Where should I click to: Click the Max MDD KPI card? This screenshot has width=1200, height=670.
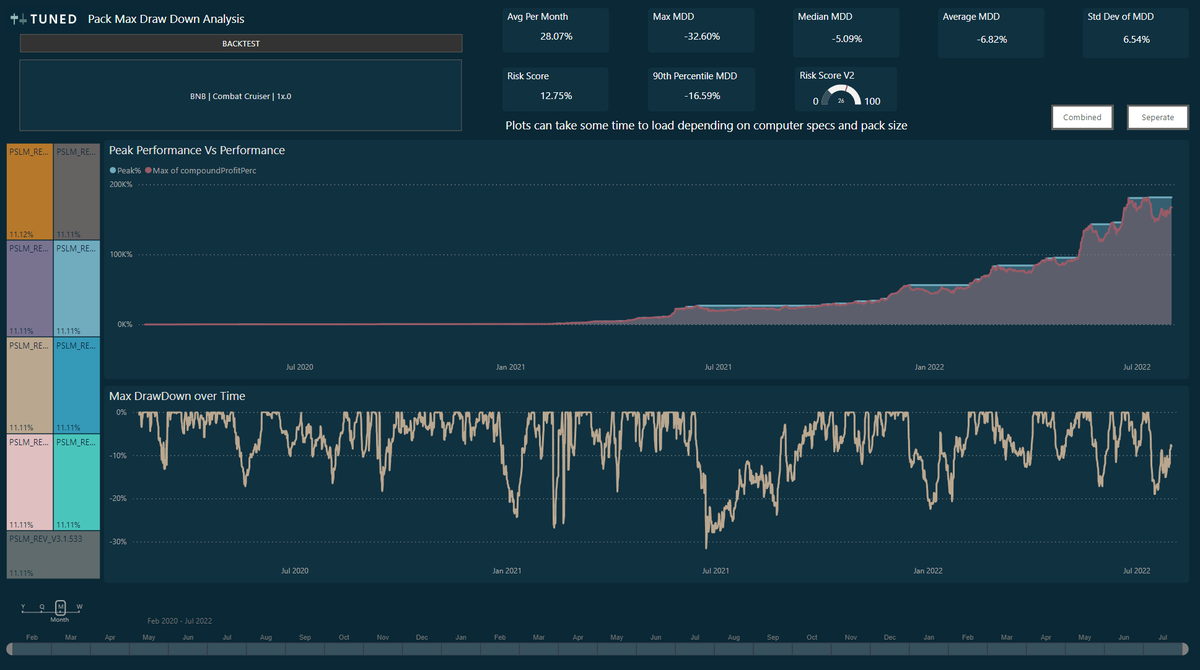pos(700,30)
